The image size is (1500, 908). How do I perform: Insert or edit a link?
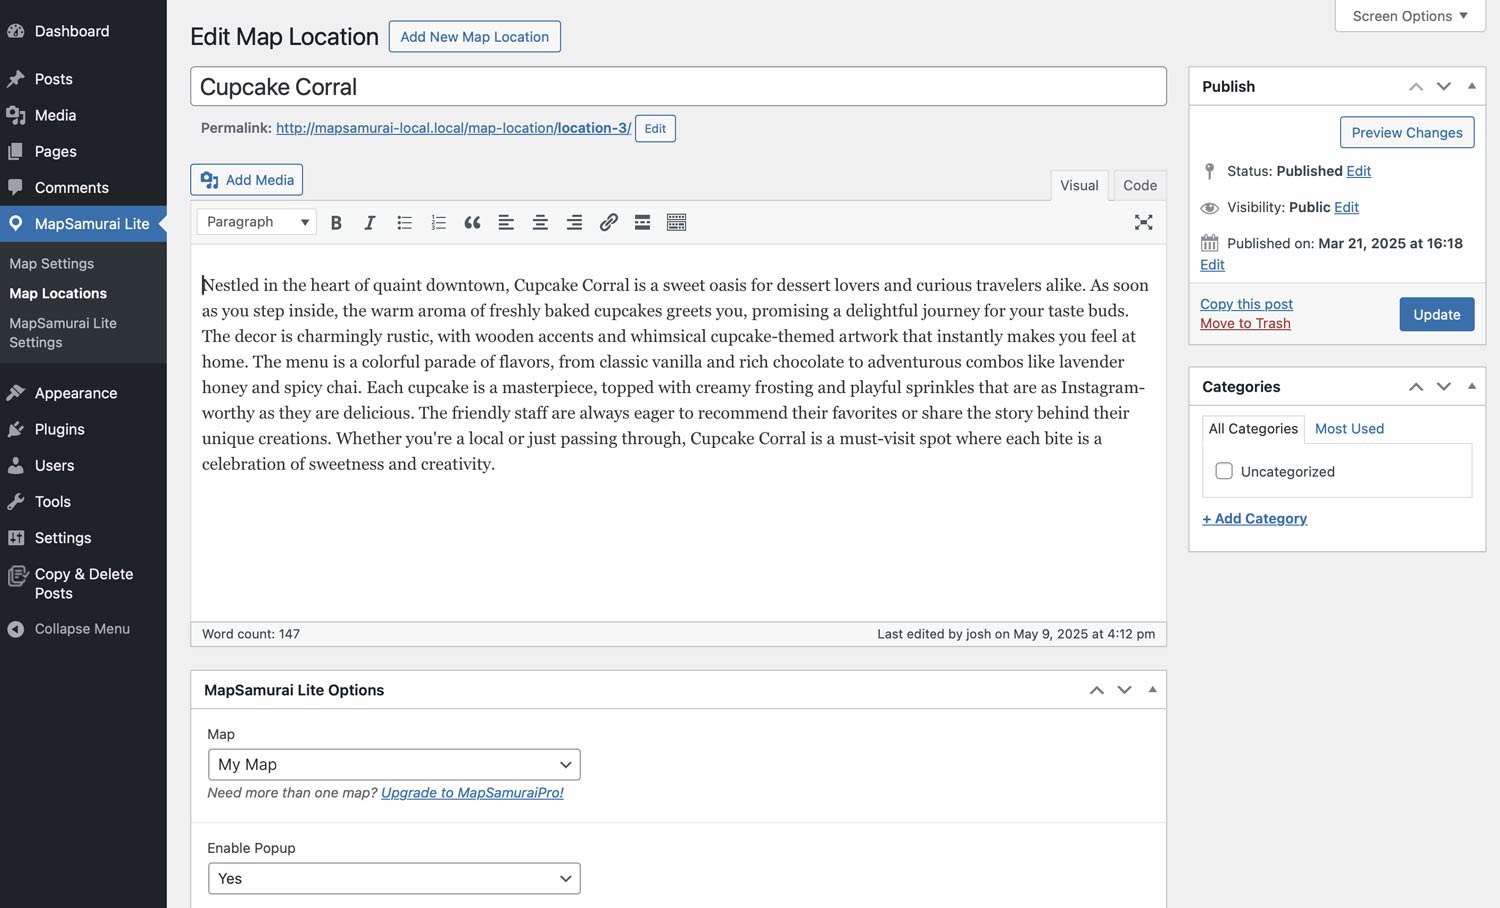click(x=608, y=222)
